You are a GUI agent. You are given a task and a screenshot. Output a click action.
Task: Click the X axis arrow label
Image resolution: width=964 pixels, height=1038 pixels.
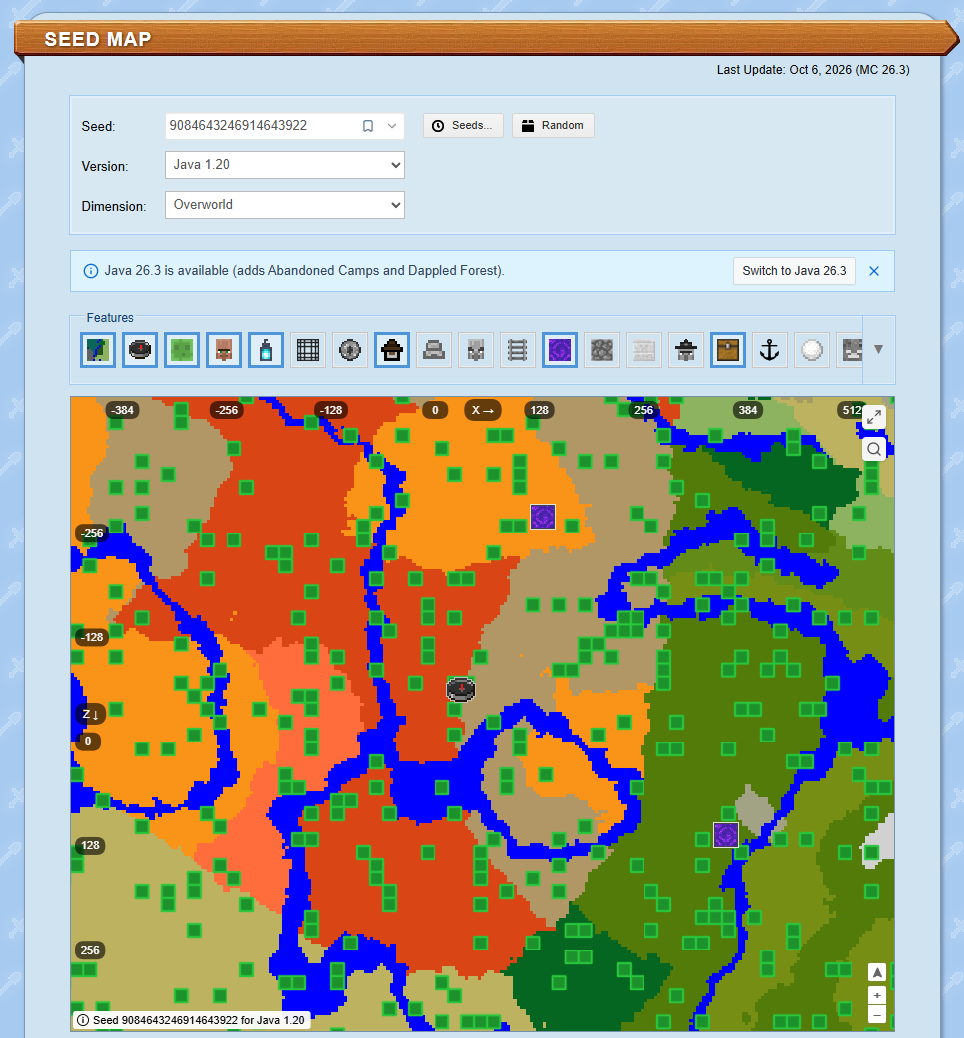coord(483,410)
